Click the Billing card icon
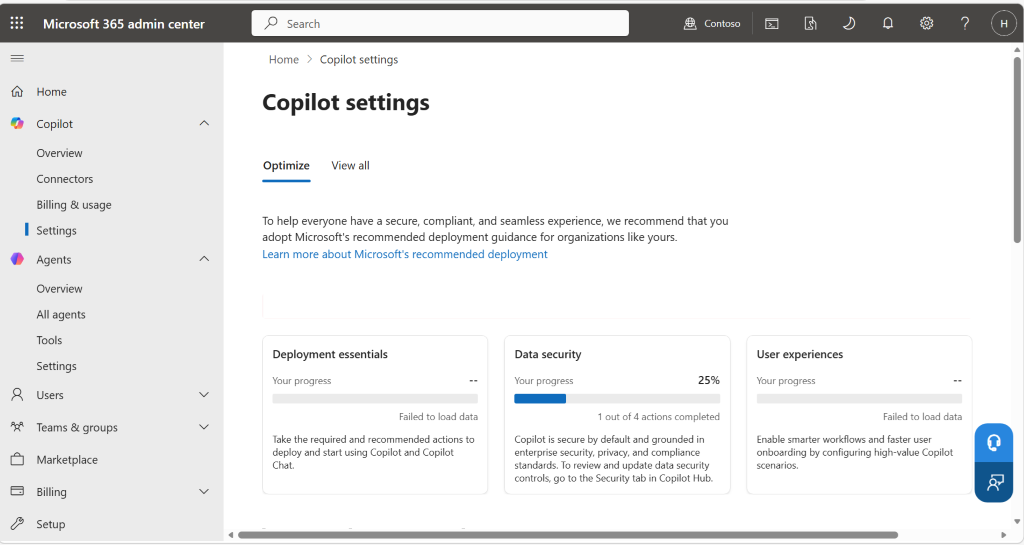Viewport: 1024px width, 545px height. pos(18,491)
